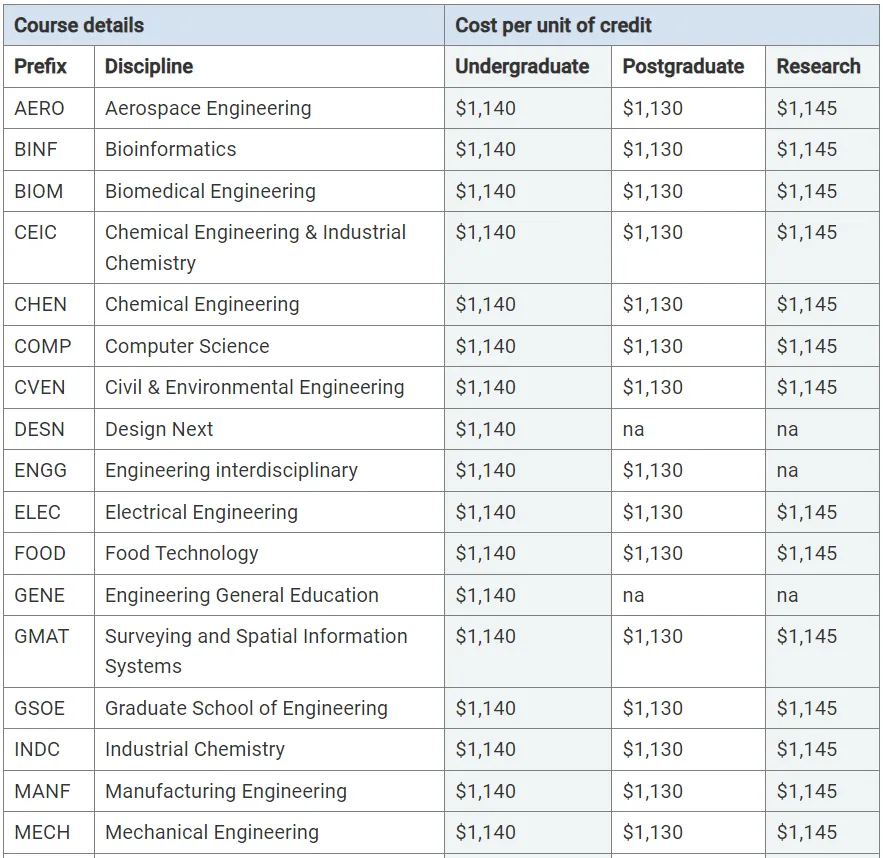Viewport: 883px width, 858px height.
Task: Click the 'Food Technology' discipline cell
Action: point(181,554)
